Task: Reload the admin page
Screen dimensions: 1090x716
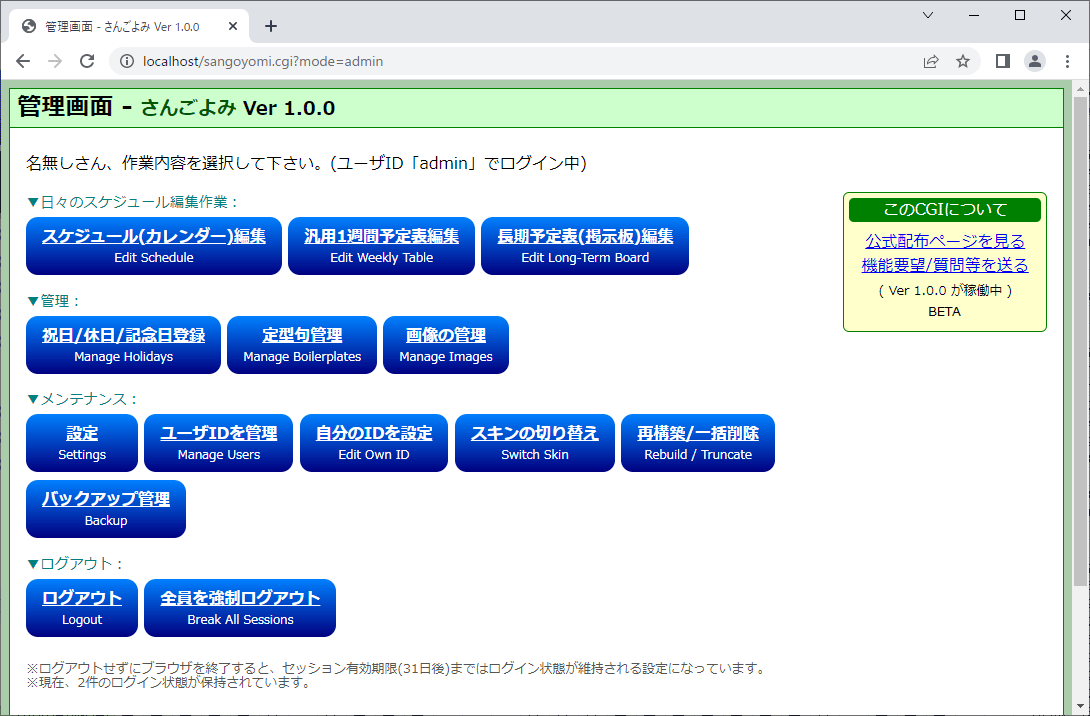Action: tap(87, 61)
